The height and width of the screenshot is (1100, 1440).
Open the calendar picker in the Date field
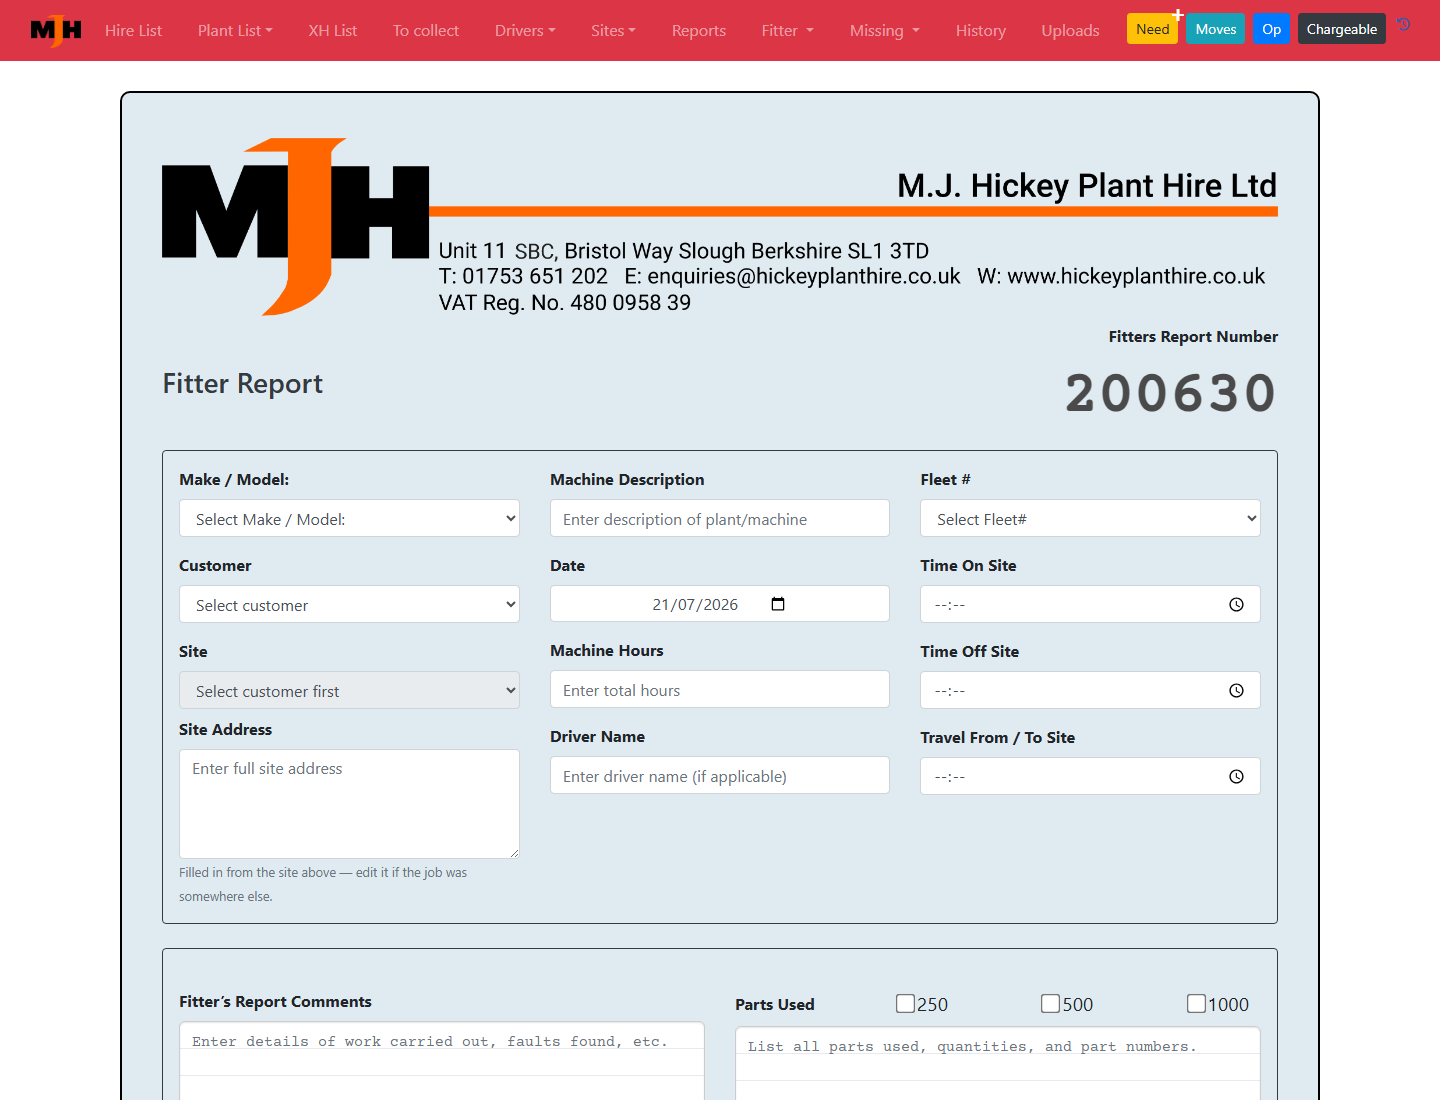[778, 604]
